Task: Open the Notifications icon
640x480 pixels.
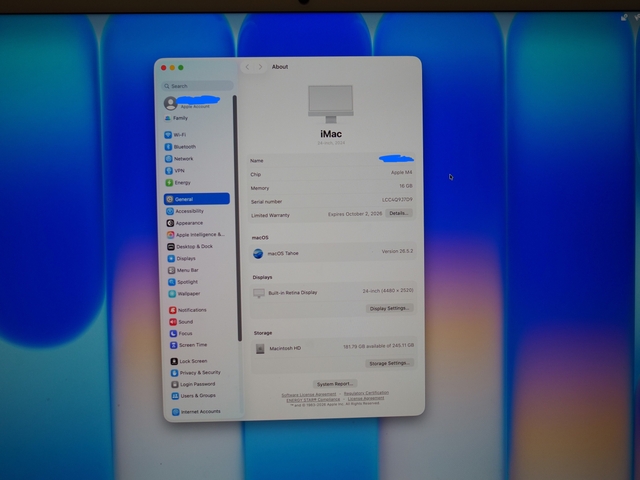Action: (x=173, y=310)
